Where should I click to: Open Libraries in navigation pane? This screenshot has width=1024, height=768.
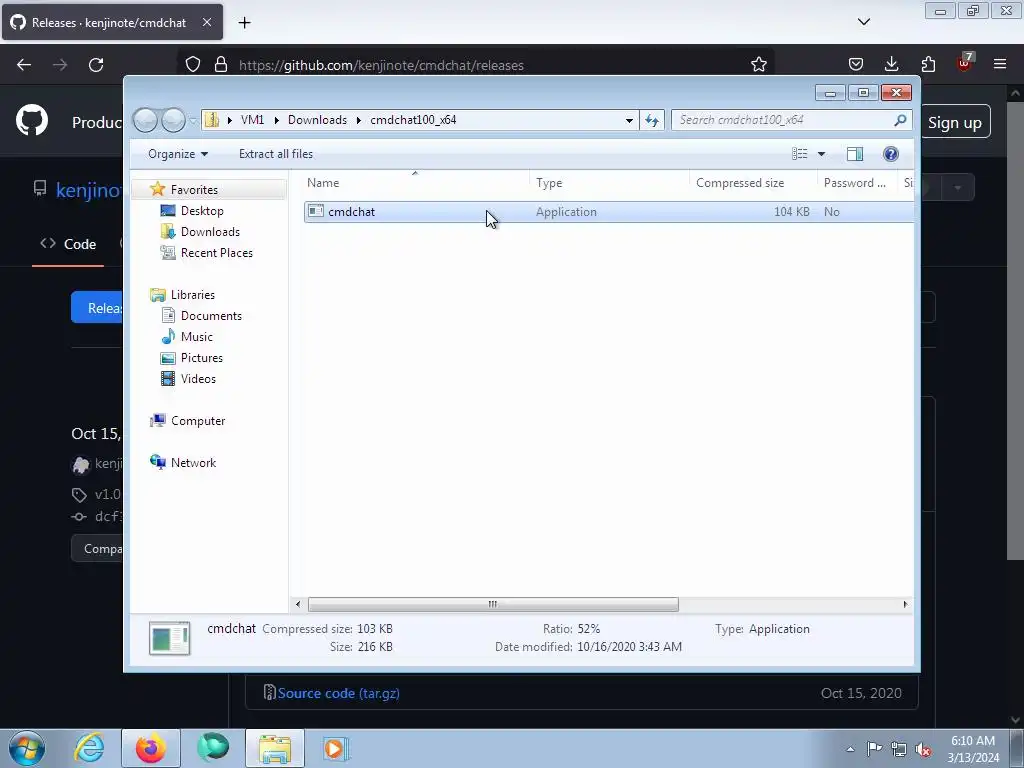point(193,295)
